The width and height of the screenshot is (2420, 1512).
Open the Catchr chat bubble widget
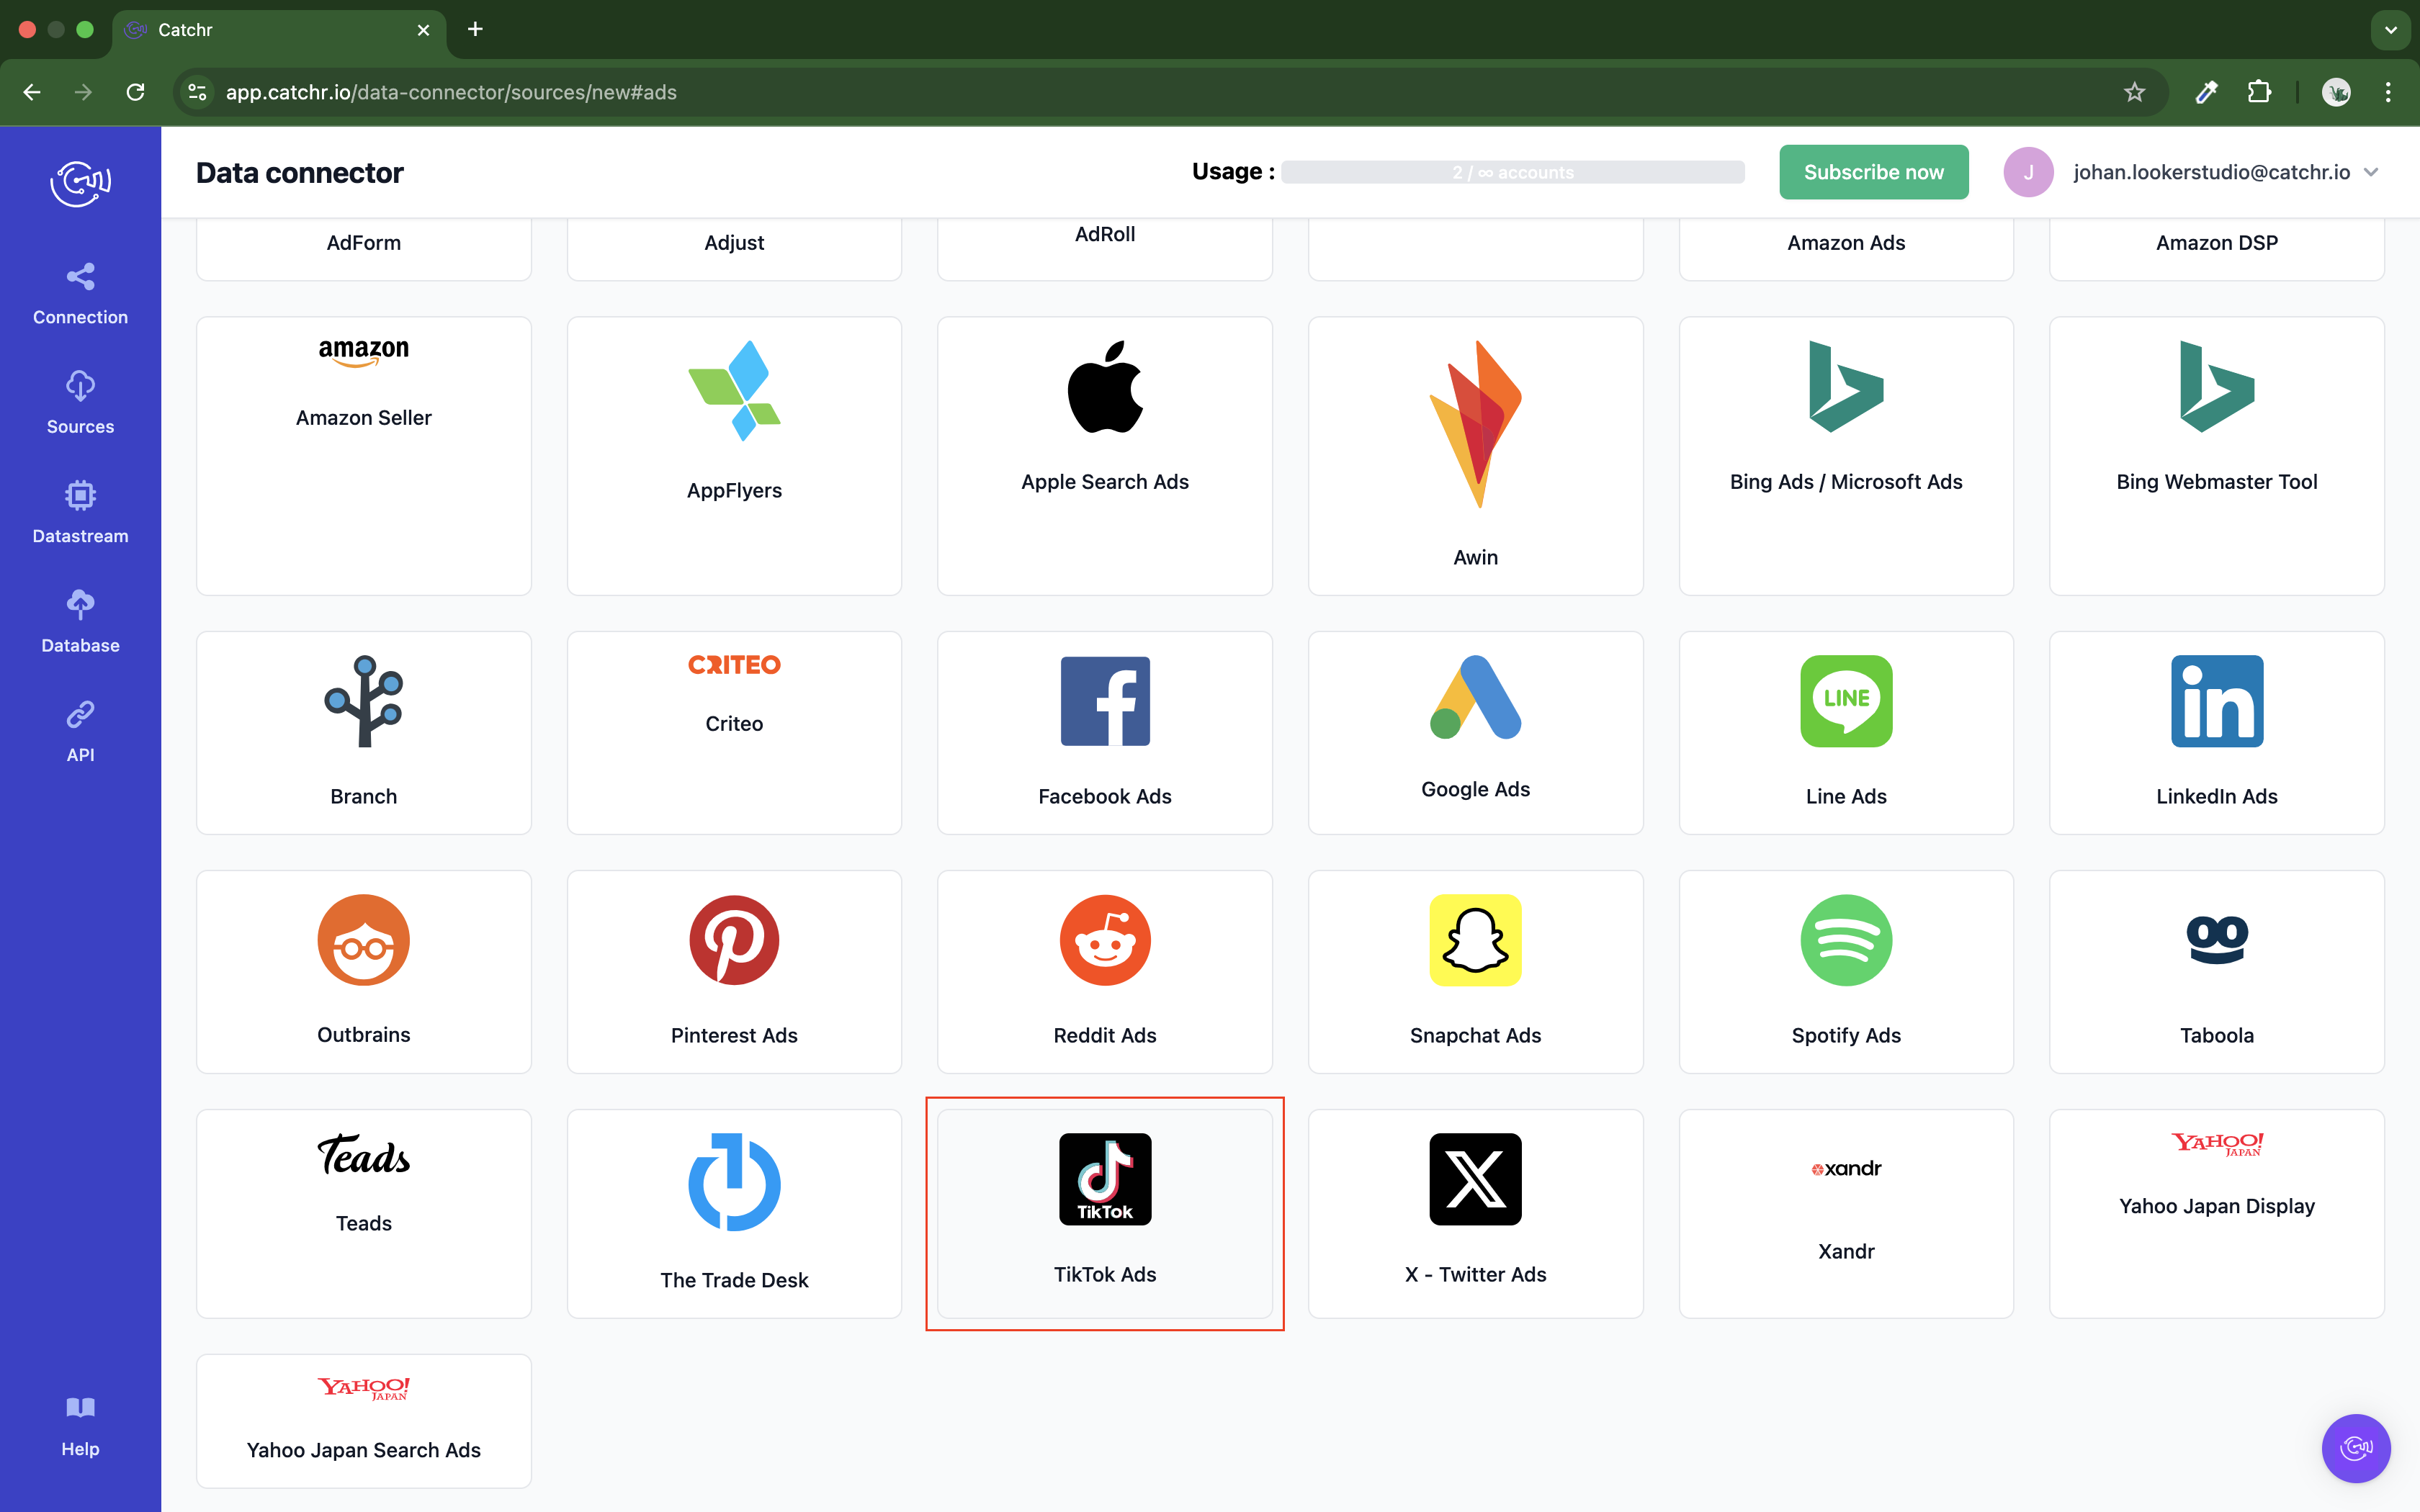2355,1447
